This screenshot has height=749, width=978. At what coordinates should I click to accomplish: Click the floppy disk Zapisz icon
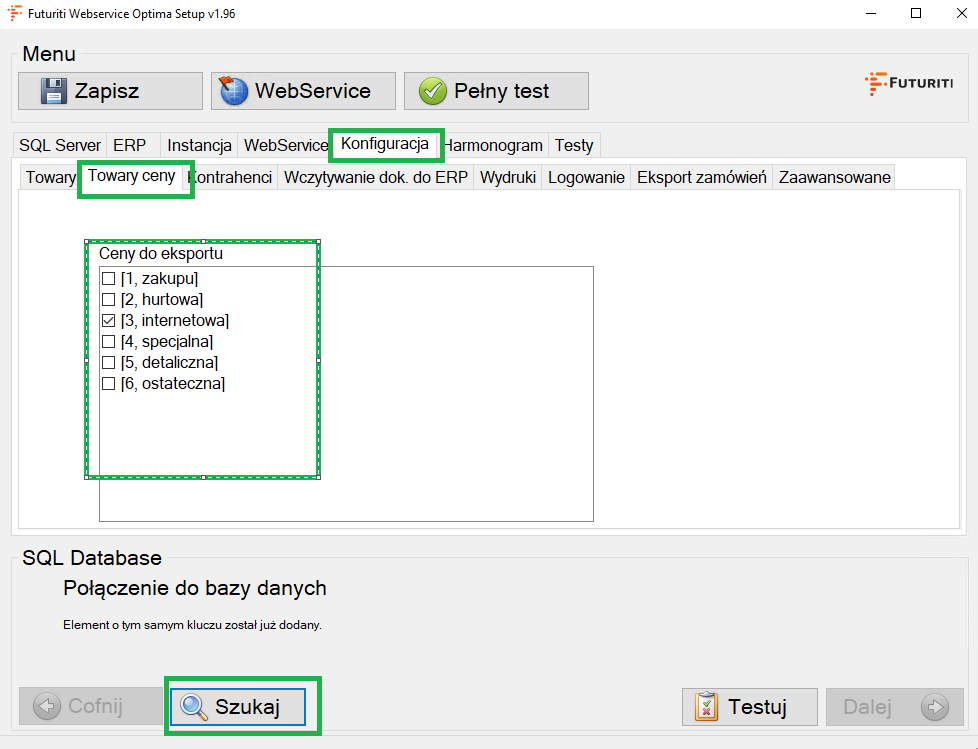53,91
